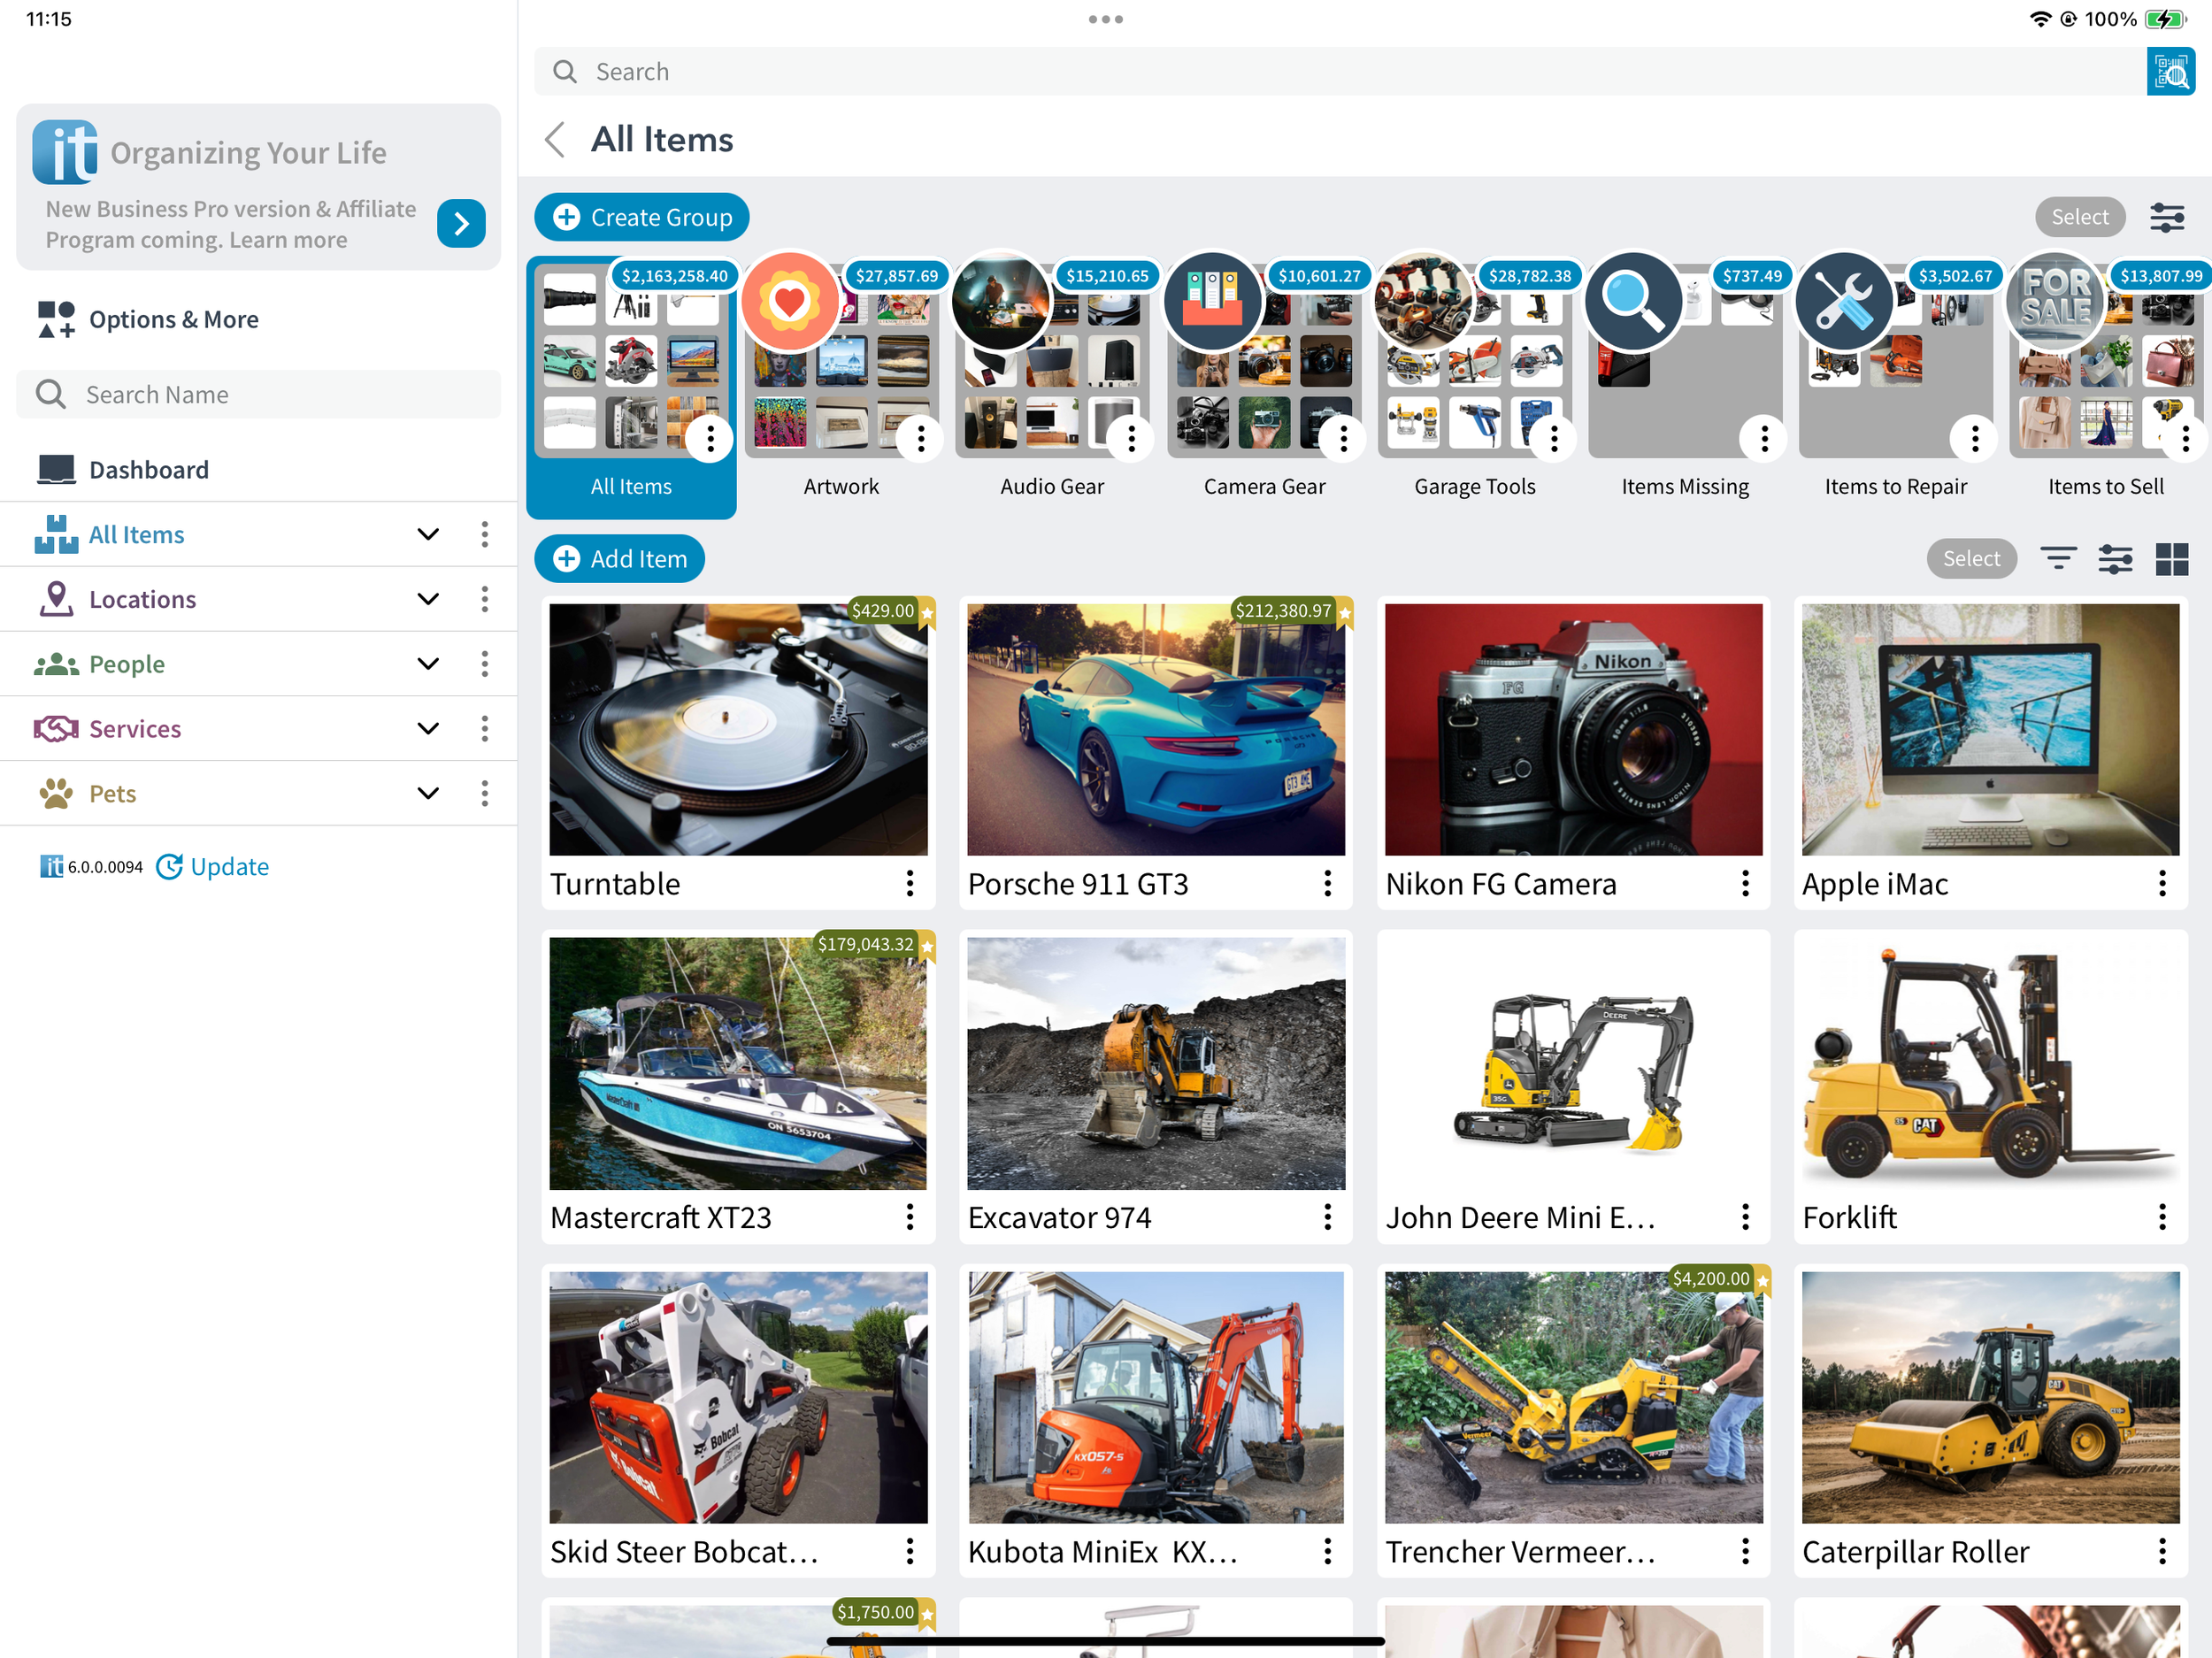
Task: Expand the People section chevron
Action: pos(428,664)
